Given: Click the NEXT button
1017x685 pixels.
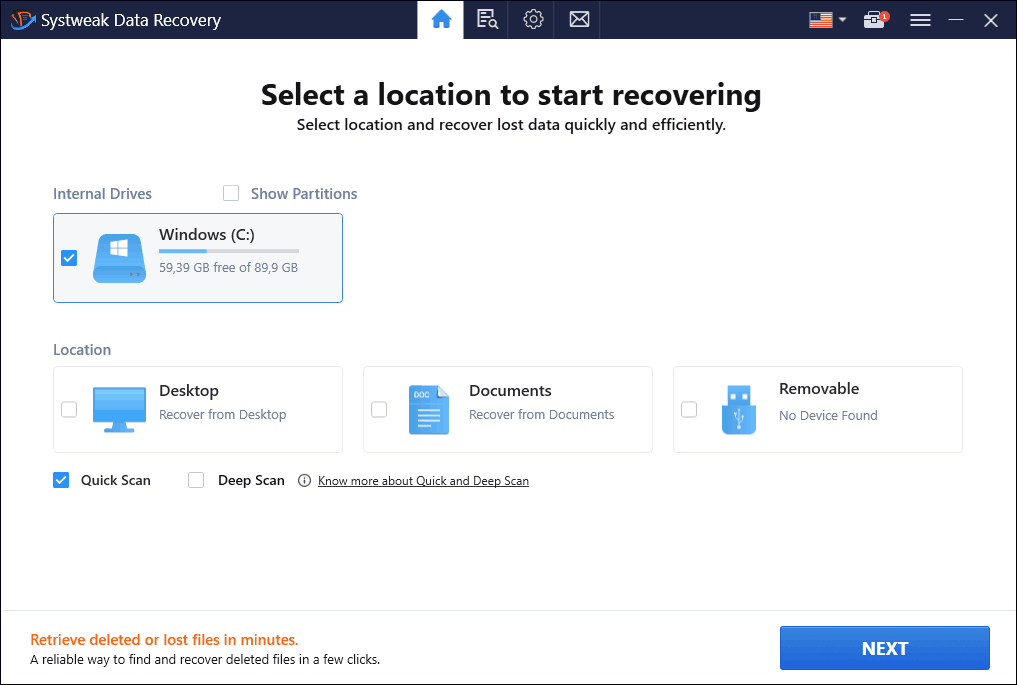Looking at the screenshot, I should pos(885,648).
